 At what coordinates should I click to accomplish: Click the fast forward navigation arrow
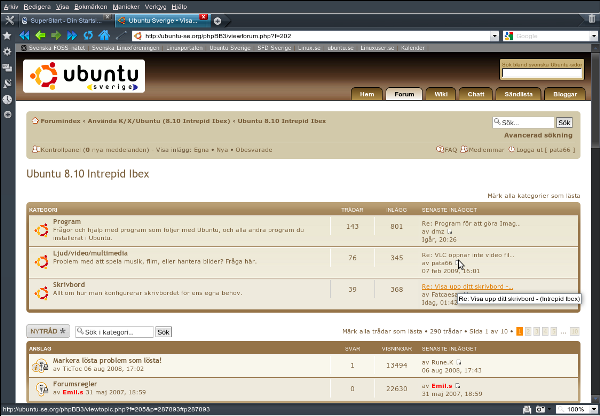(72, 36)
